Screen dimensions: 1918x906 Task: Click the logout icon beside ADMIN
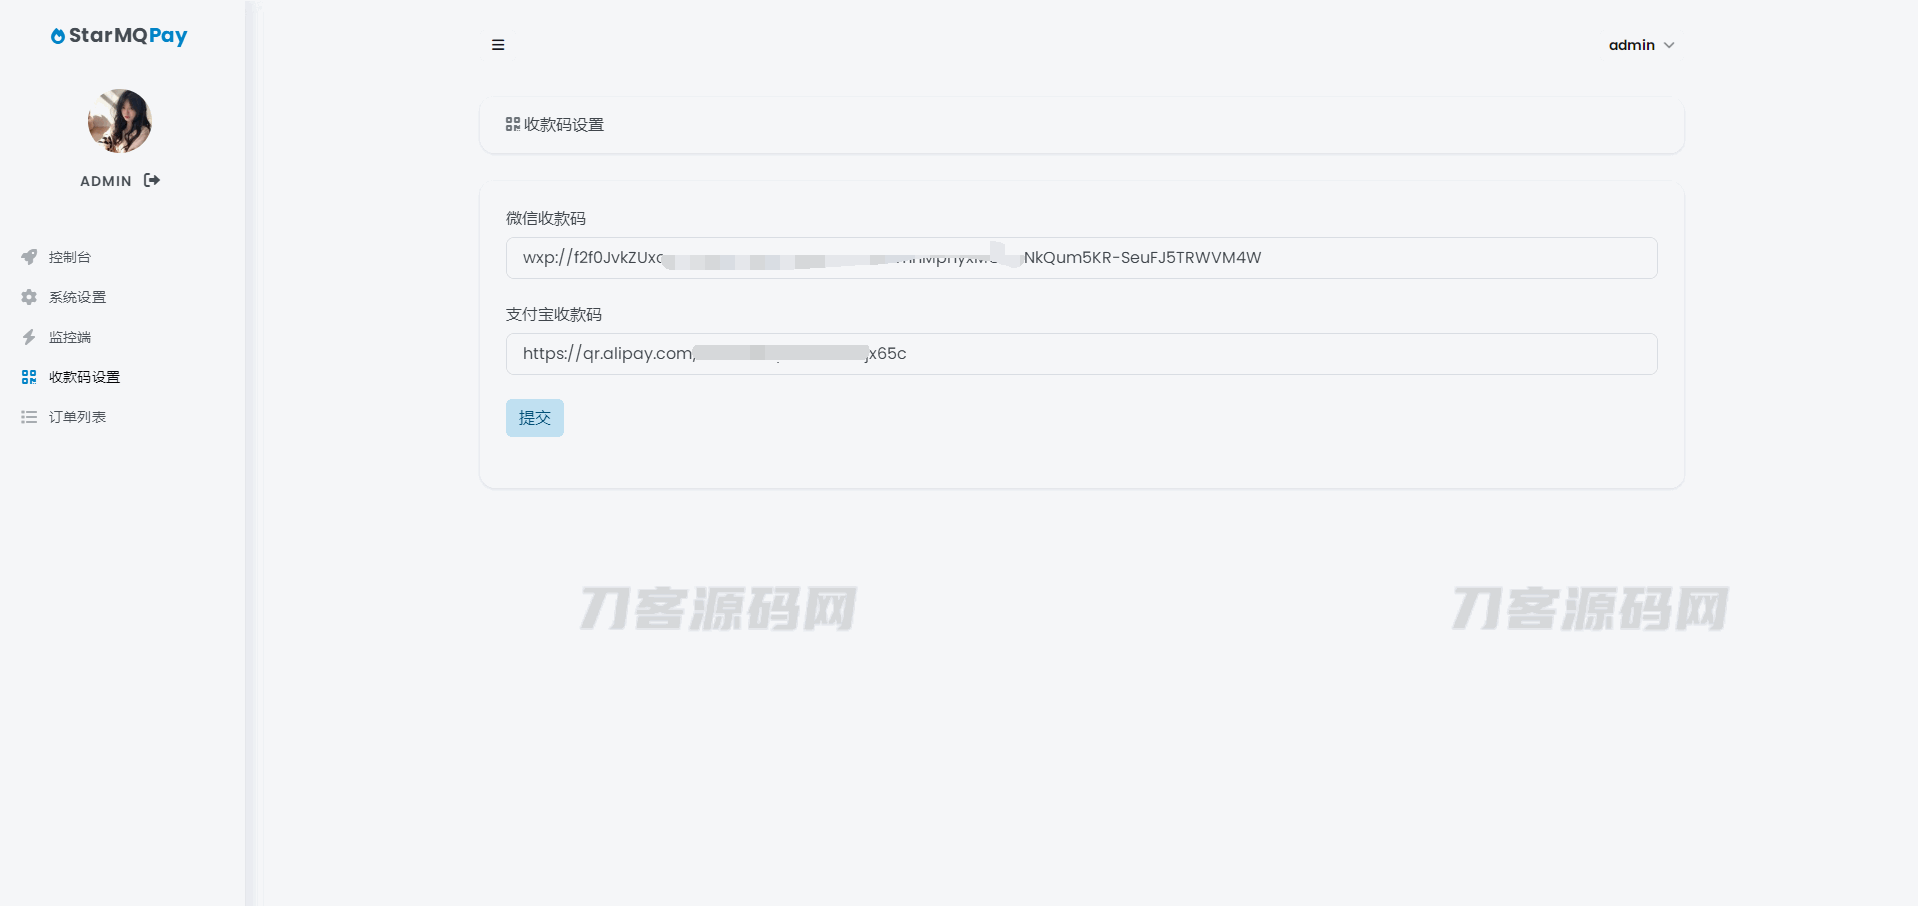tap(152, 180)
